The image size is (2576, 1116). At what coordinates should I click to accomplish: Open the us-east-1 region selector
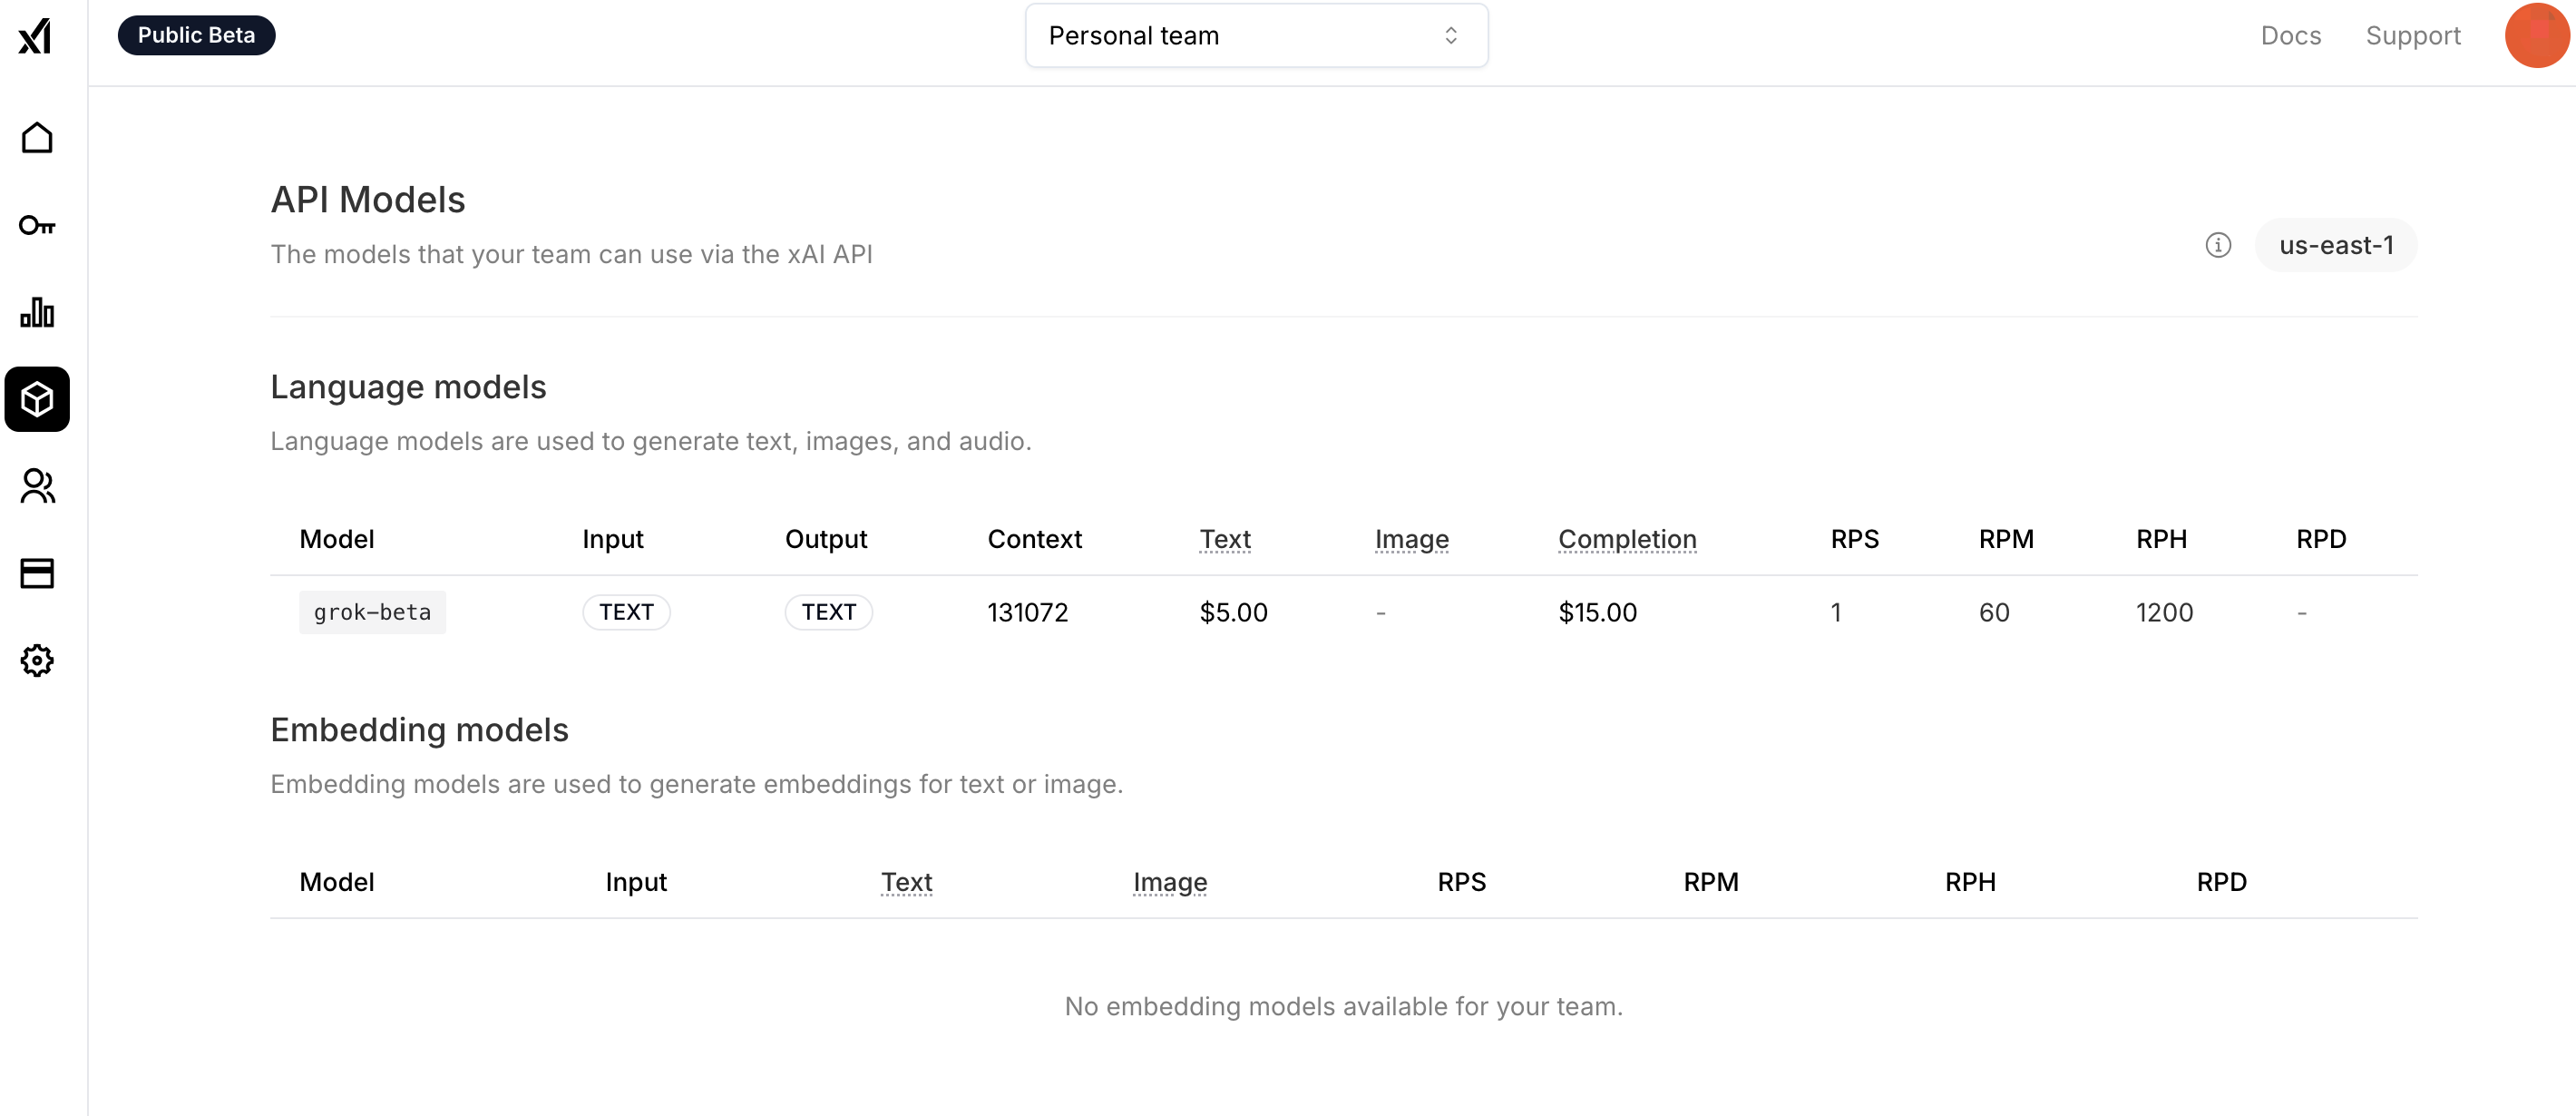2335,245
